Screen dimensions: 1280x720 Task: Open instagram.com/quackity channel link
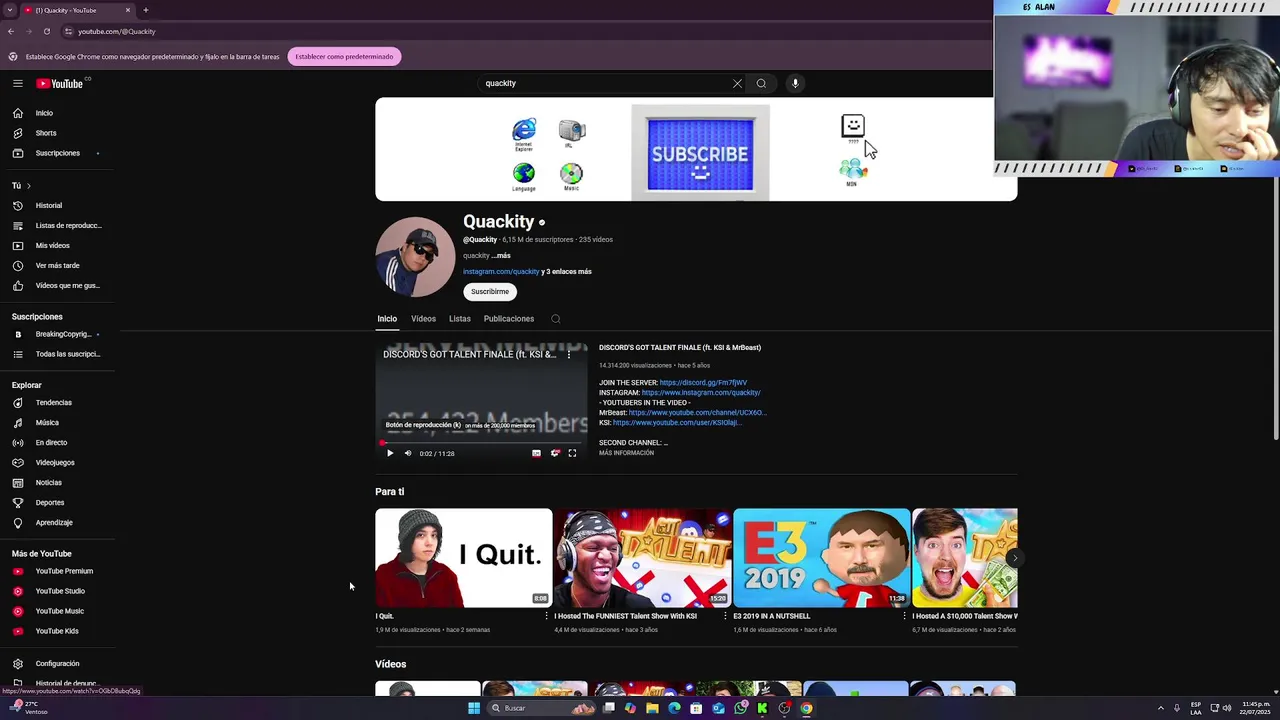(x=501, y=272)
